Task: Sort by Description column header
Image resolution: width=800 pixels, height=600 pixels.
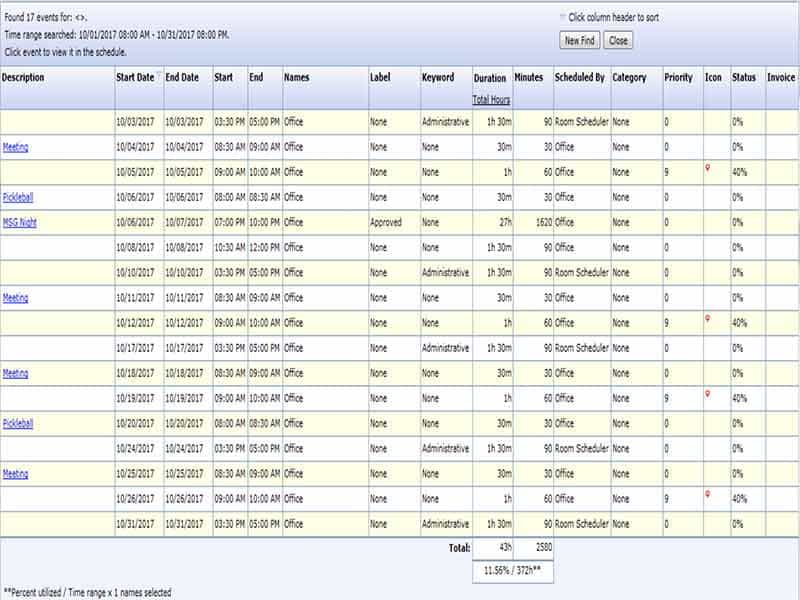Action: click(x=23, y=78)
